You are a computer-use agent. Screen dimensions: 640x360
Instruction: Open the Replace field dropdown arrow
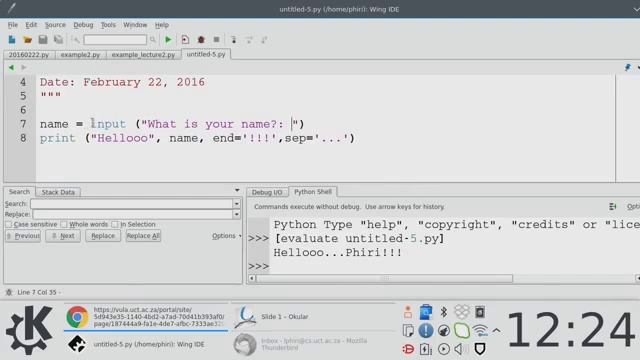(236, 214)
